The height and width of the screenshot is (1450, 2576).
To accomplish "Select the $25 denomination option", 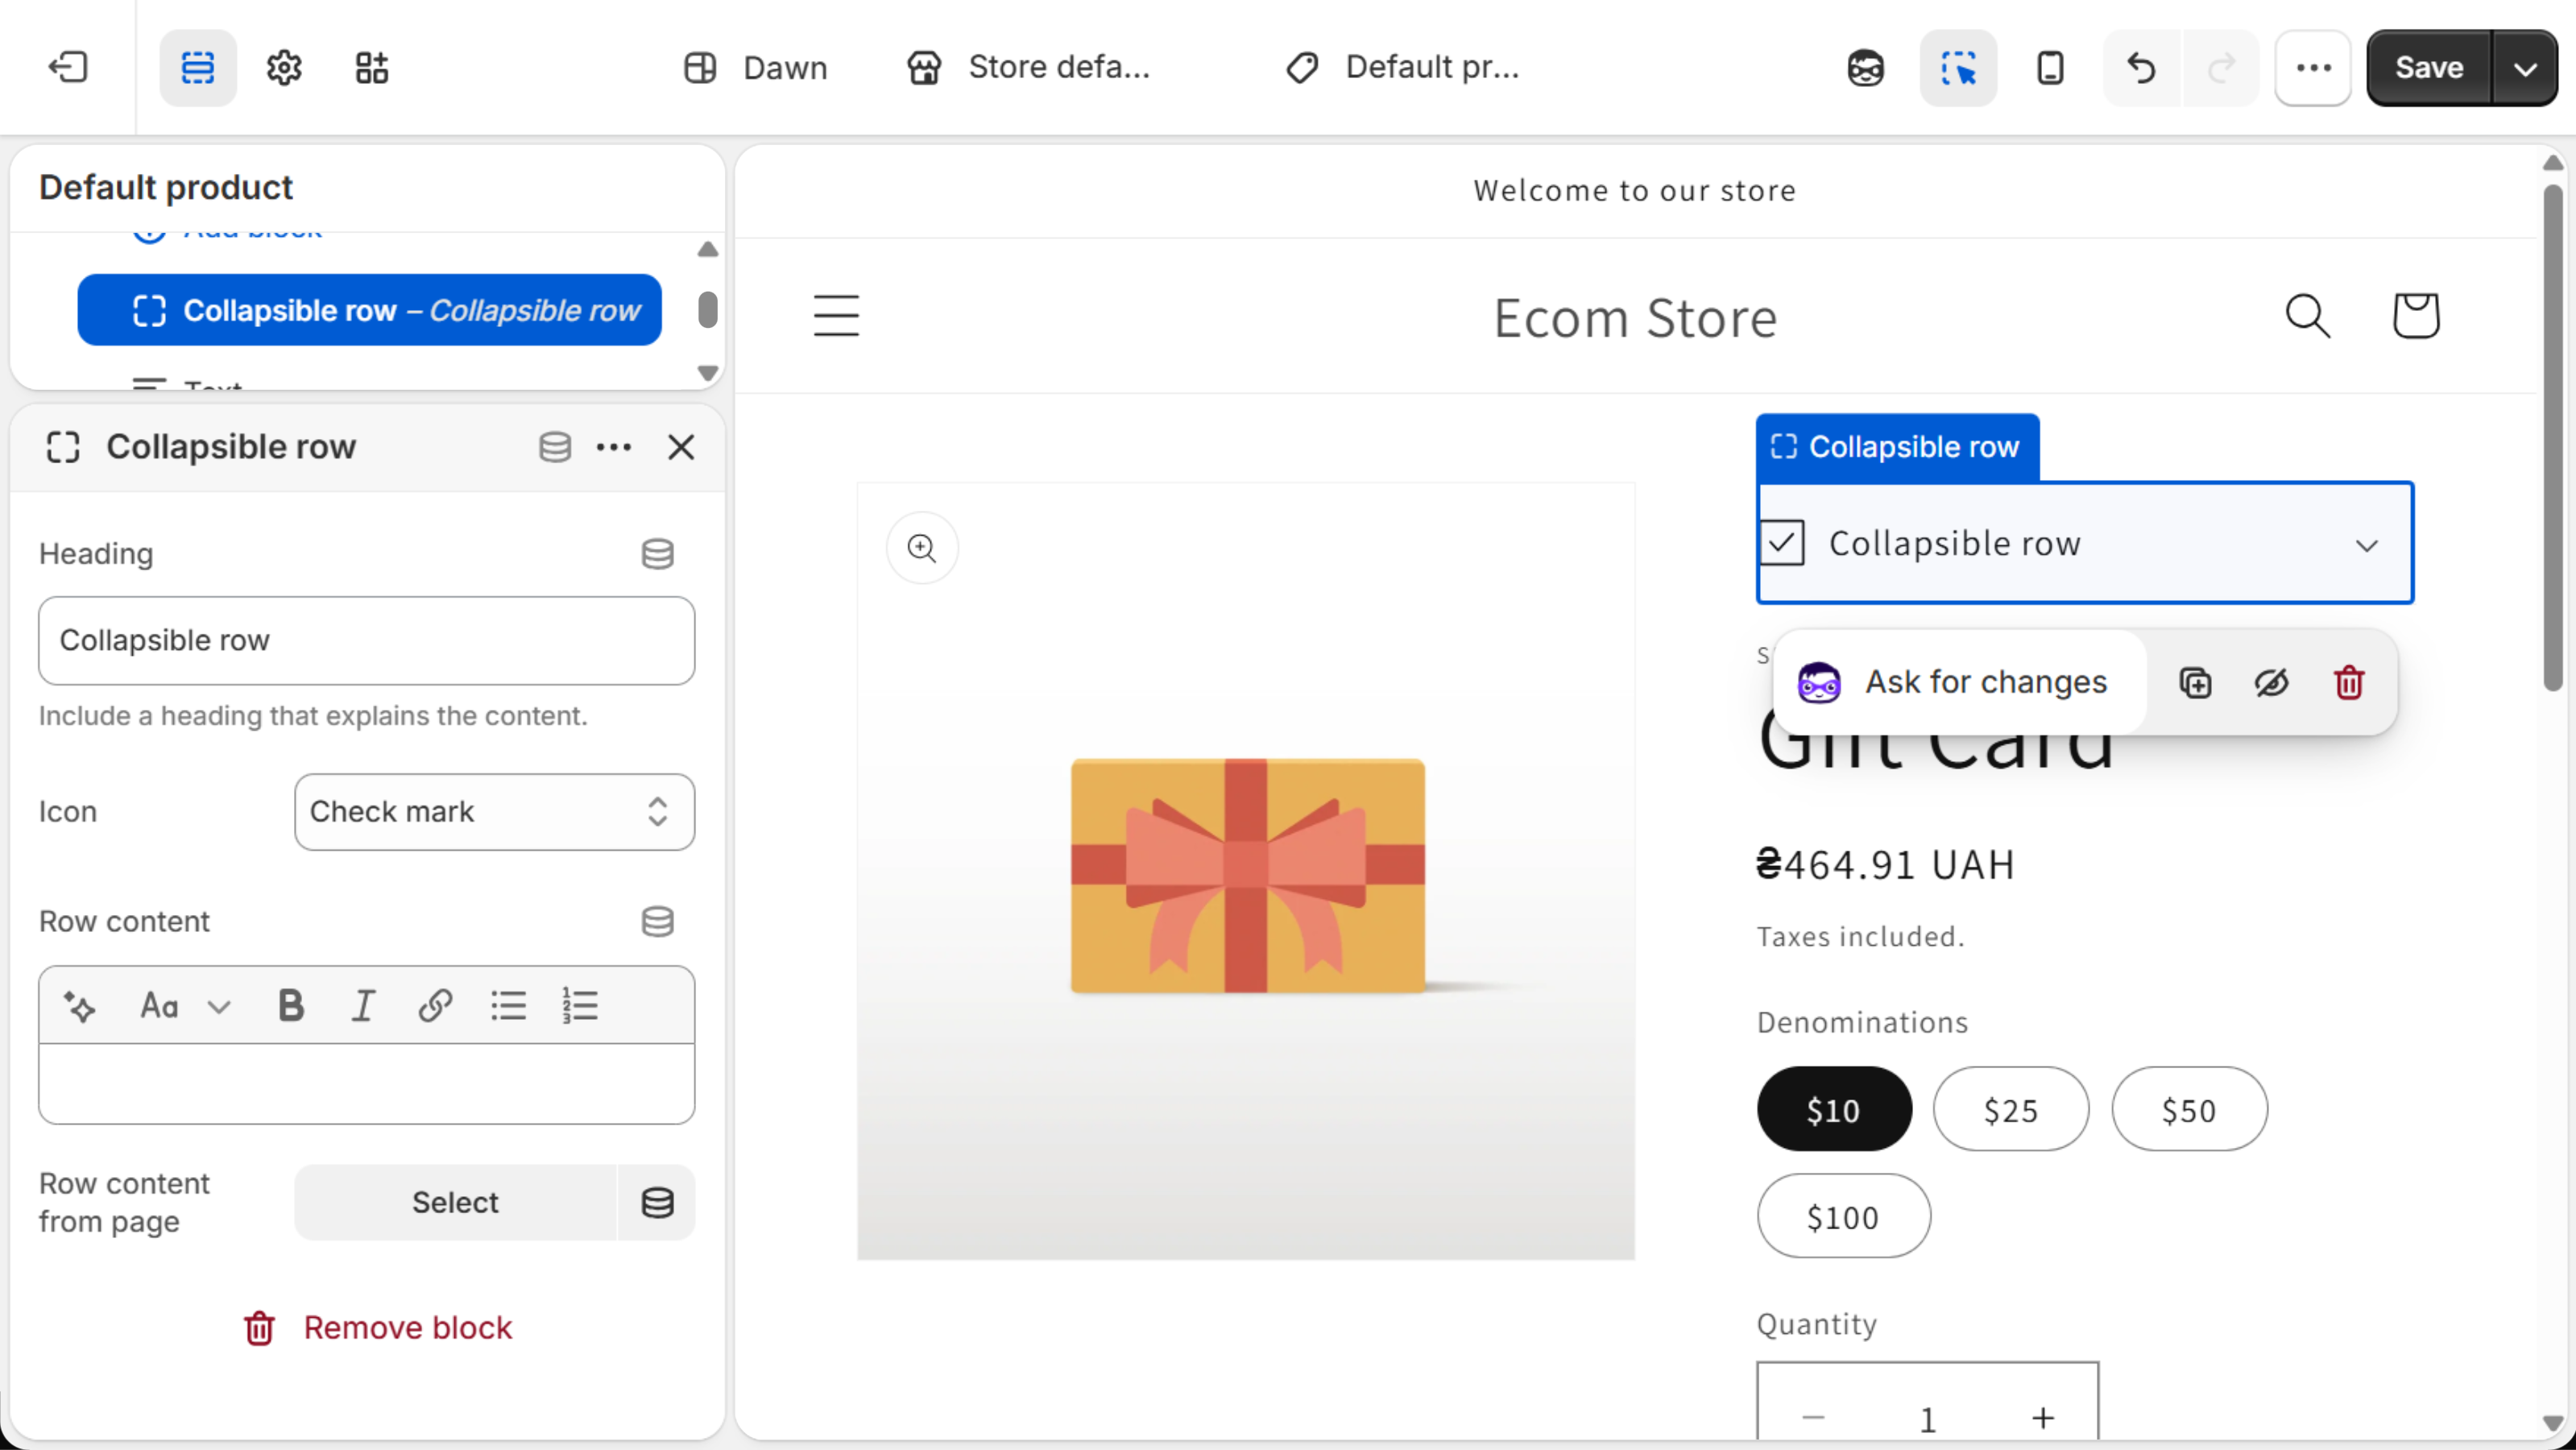I will [x=2011, y=1110].
